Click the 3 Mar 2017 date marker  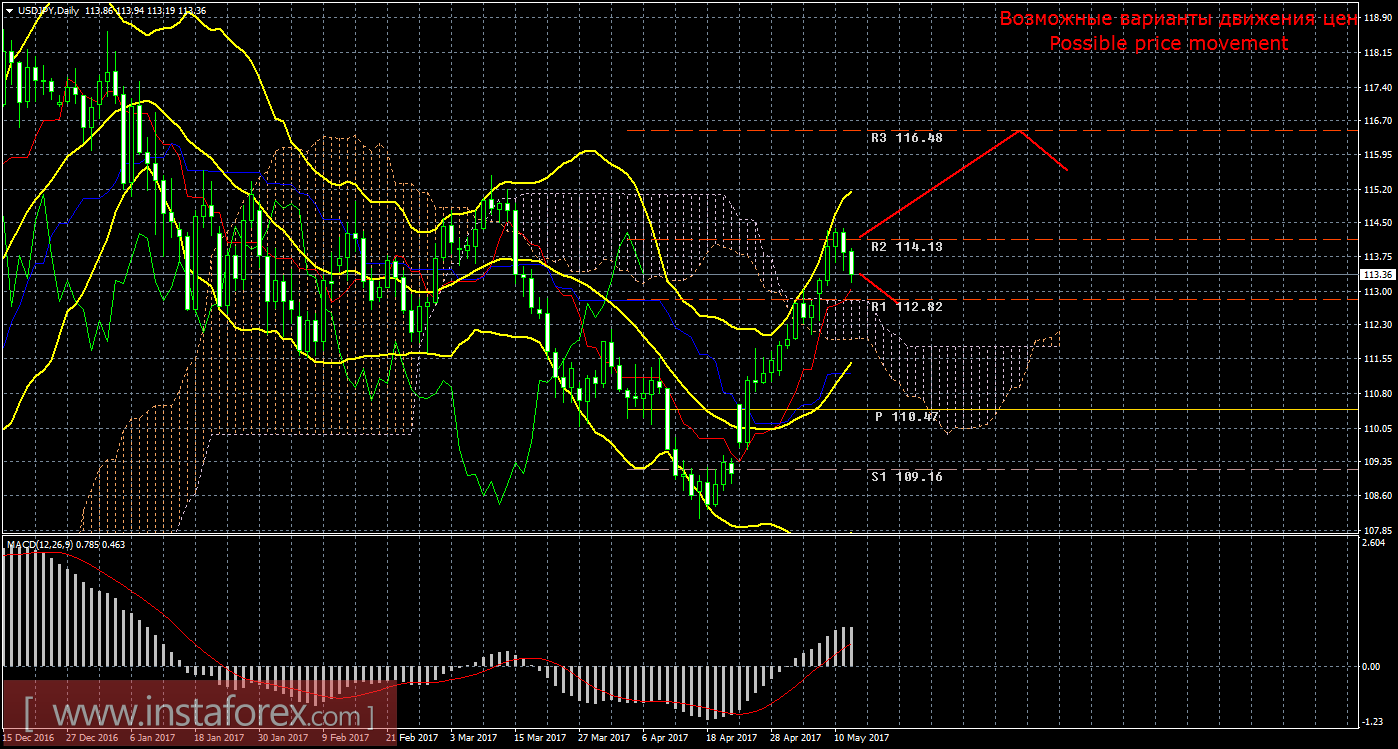473,738
